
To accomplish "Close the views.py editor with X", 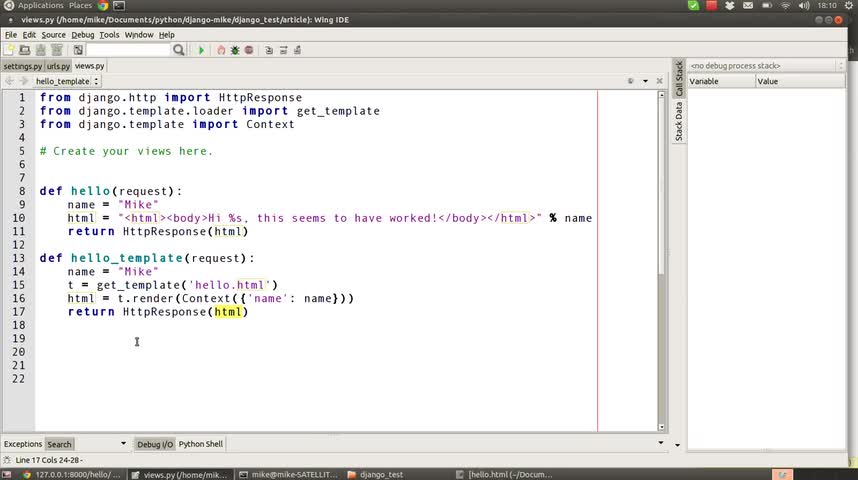I will (x=659, y=81).
